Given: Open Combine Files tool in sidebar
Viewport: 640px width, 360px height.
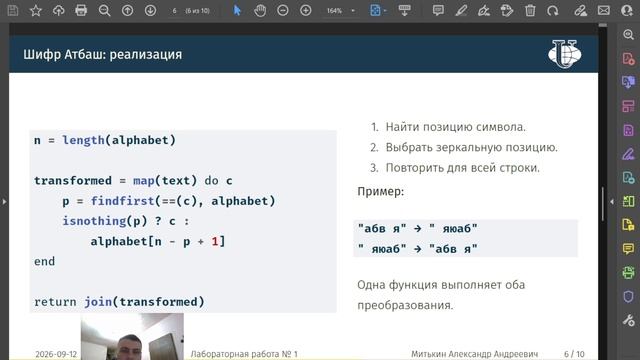Looking at the screenshot, I should point(629,82).
